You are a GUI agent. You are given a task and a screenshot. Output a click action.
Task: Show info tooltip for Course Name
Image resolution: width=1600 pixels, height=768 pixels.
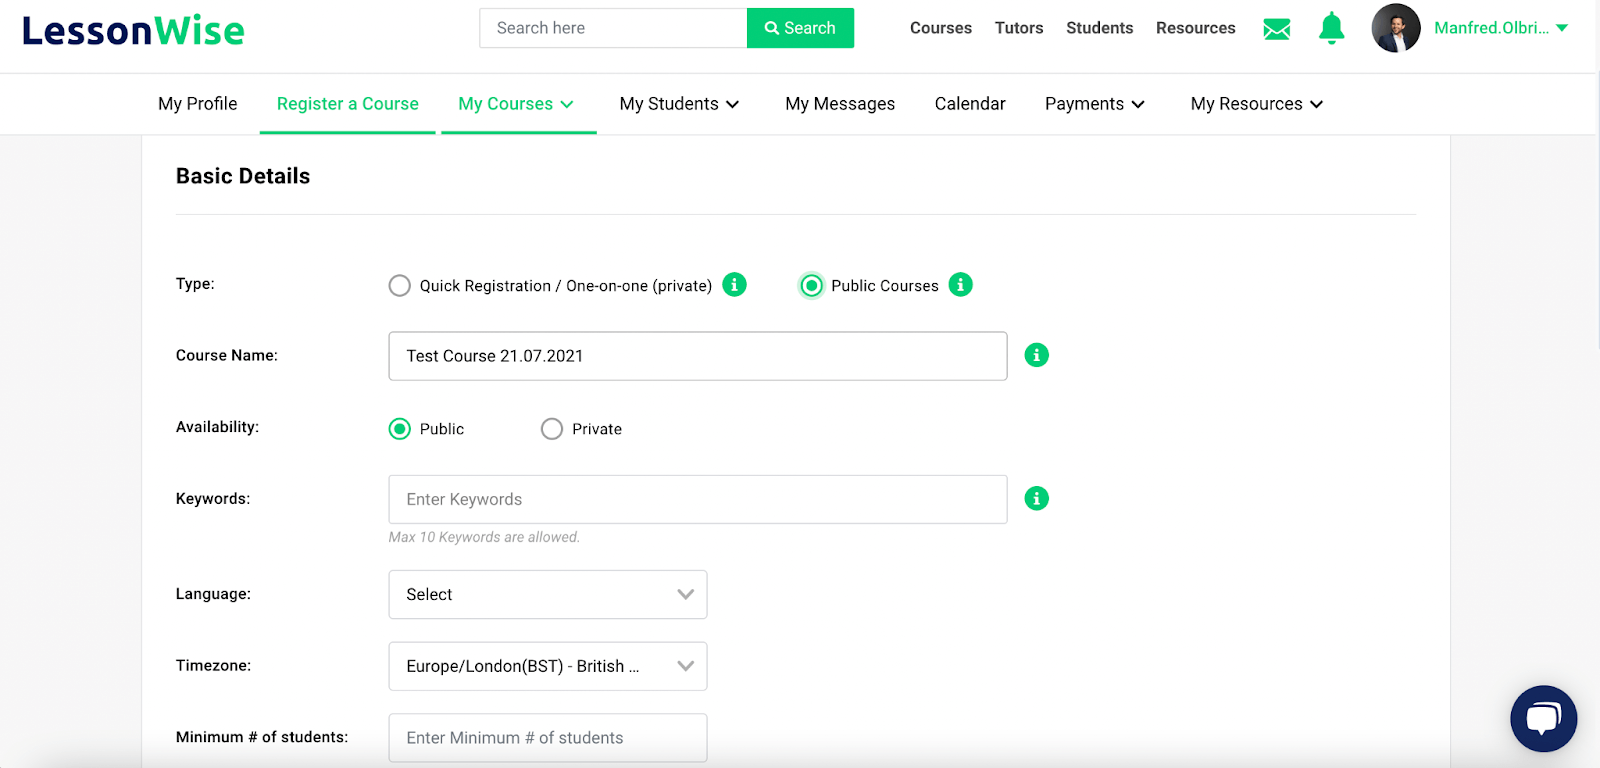point(1036,355)
